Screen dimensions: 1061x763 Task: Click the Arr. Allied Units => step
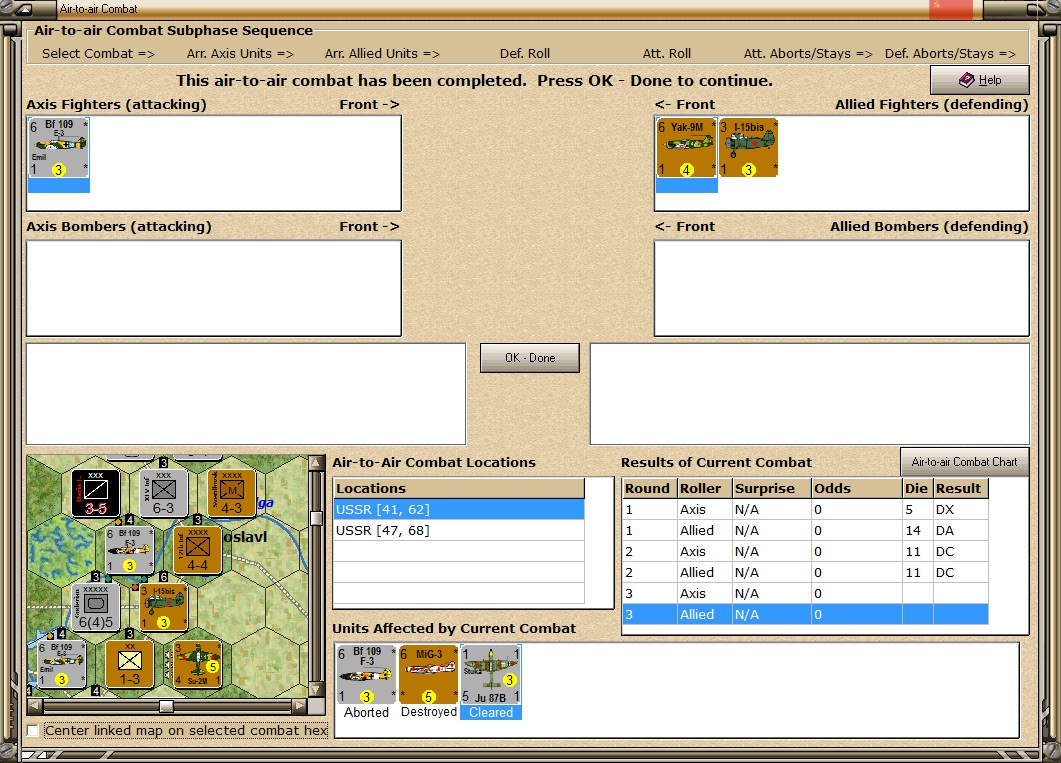click(382, 53)
